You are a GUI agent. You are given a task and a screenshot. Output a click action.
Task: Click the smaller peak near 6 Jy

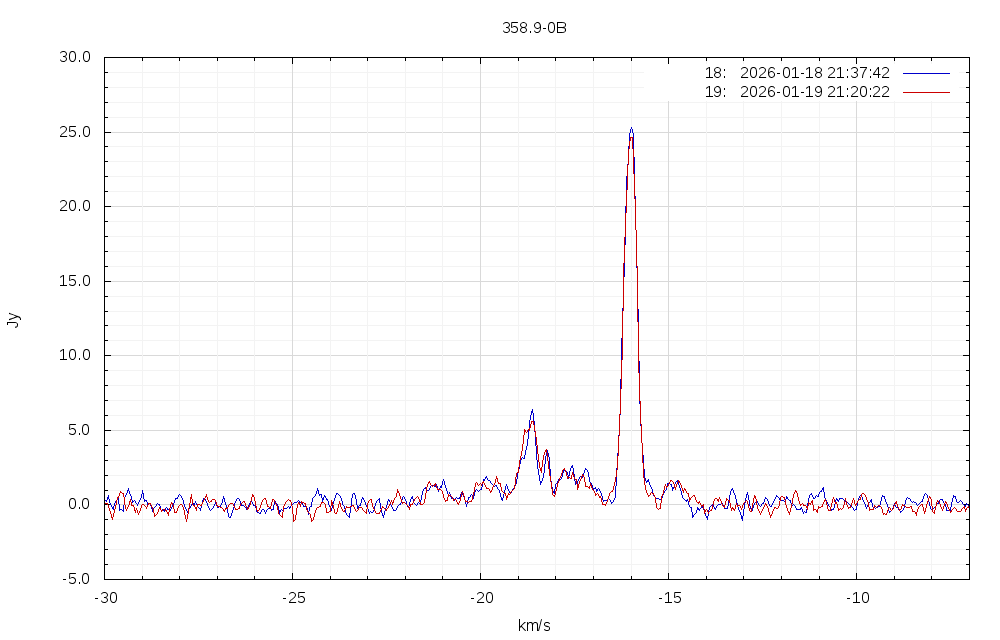[532, 411]
